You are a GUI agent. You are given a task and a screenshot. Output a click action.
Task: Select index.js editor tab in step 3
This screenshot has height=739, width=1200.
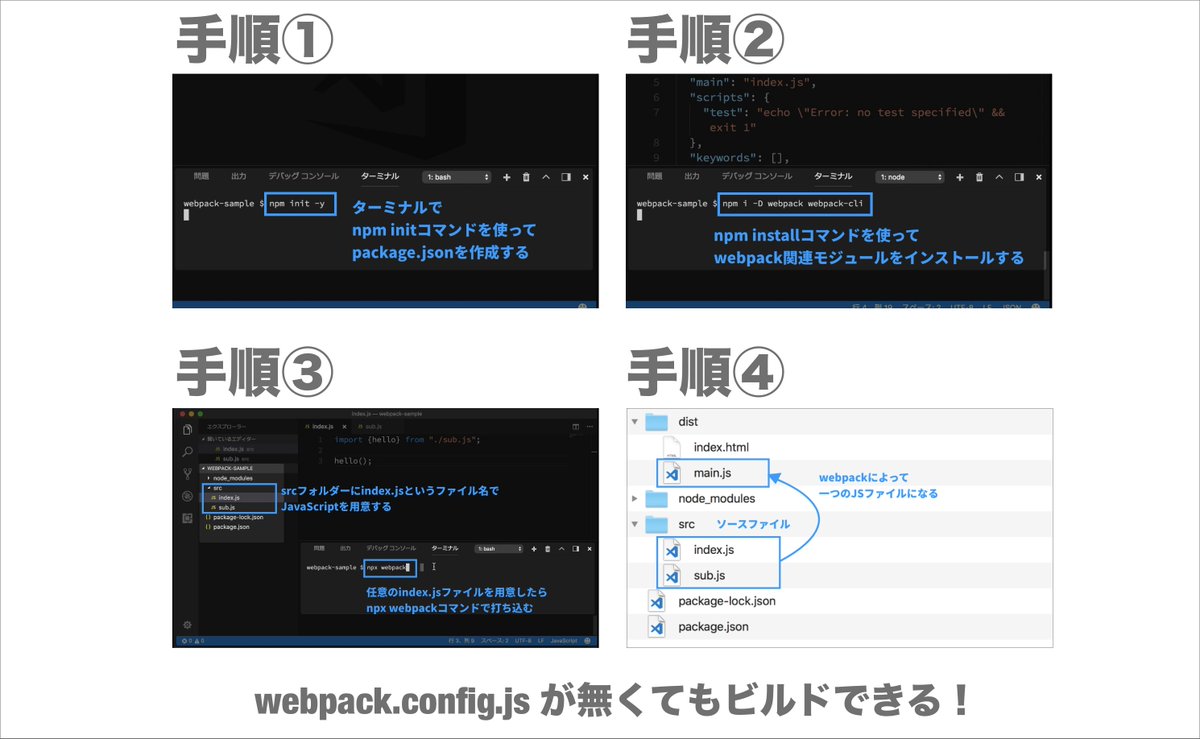tap(325, 427)
